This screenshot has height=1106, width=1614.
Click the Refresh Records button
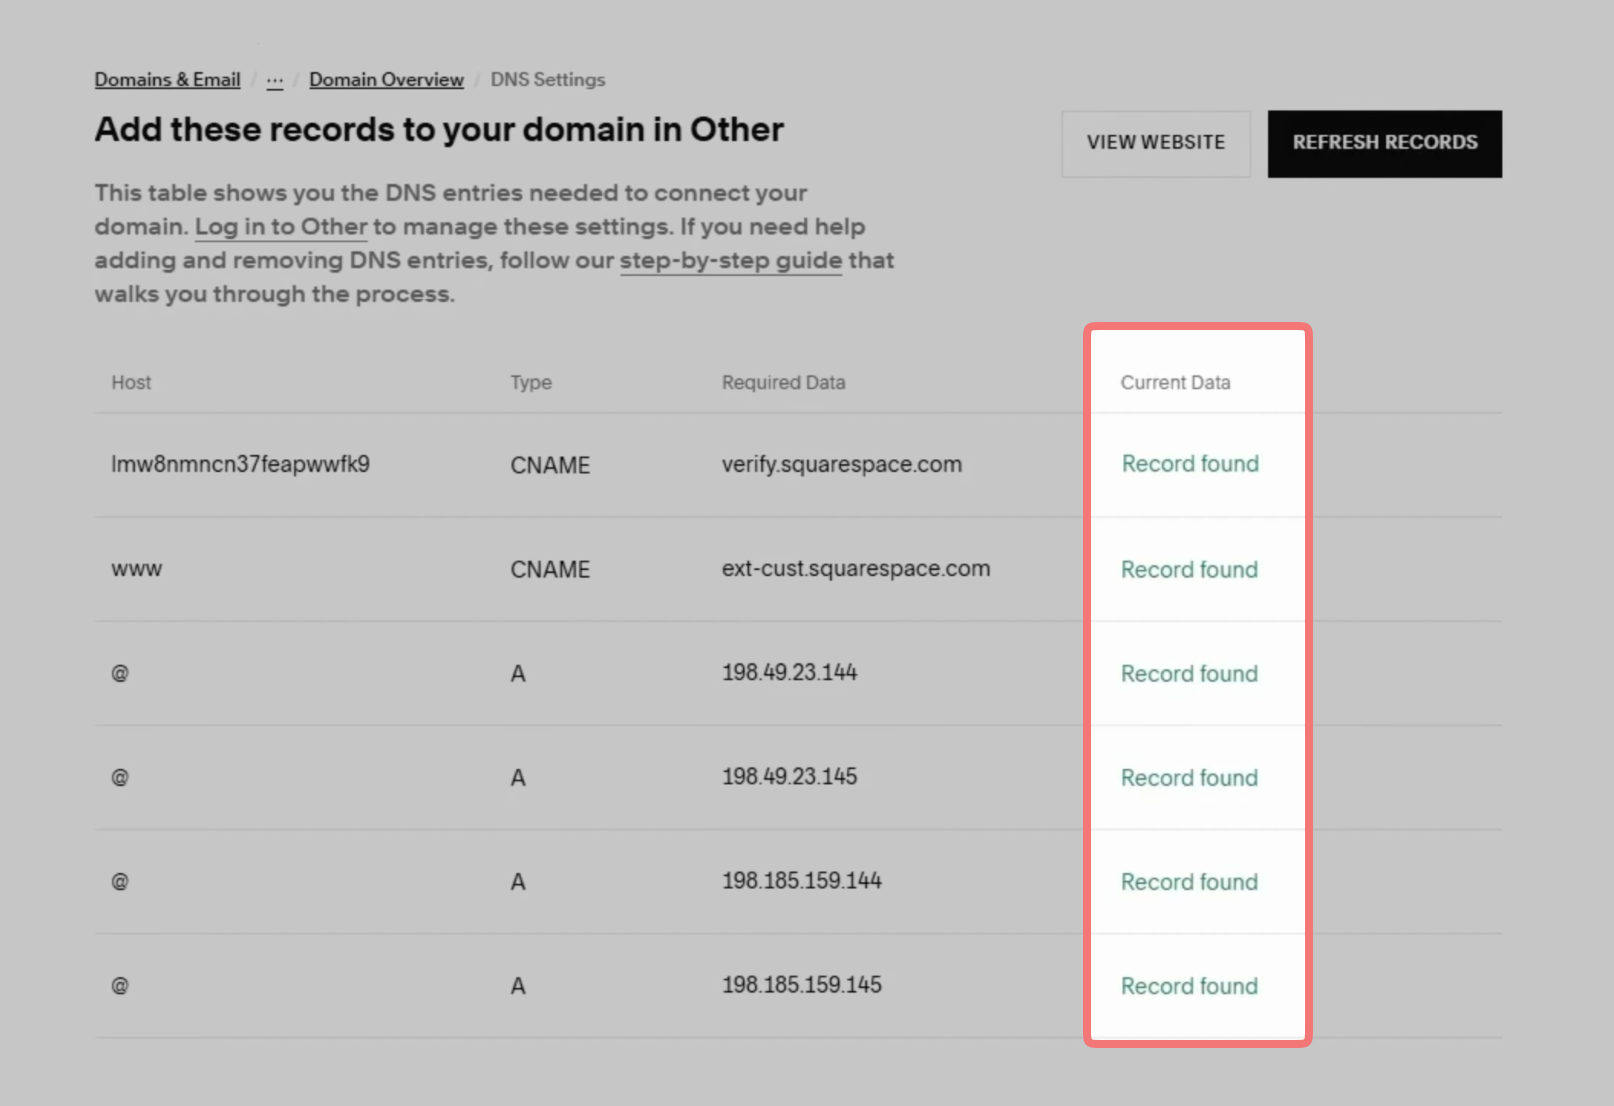pyautogui.click(x=1385, y=143)
